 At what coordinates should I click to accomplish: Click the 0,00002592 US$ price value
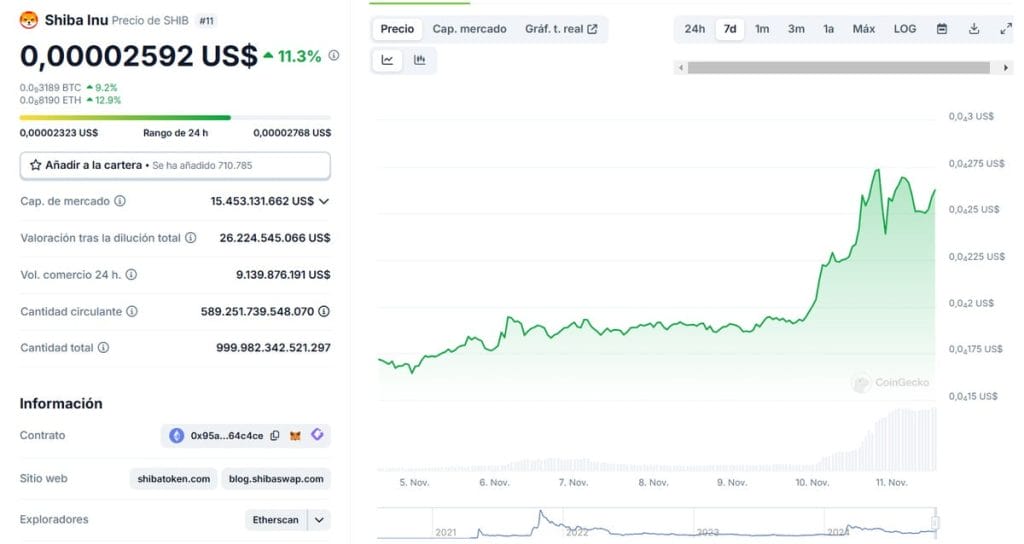[138, 56]
